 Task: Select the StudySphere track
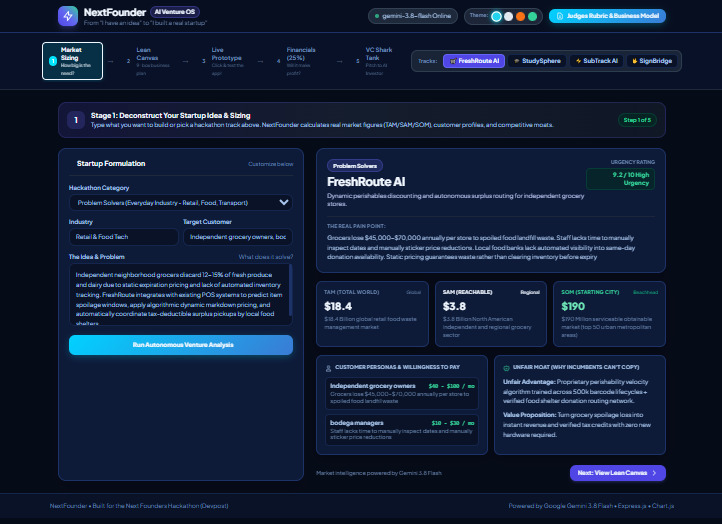coord(537,61)
